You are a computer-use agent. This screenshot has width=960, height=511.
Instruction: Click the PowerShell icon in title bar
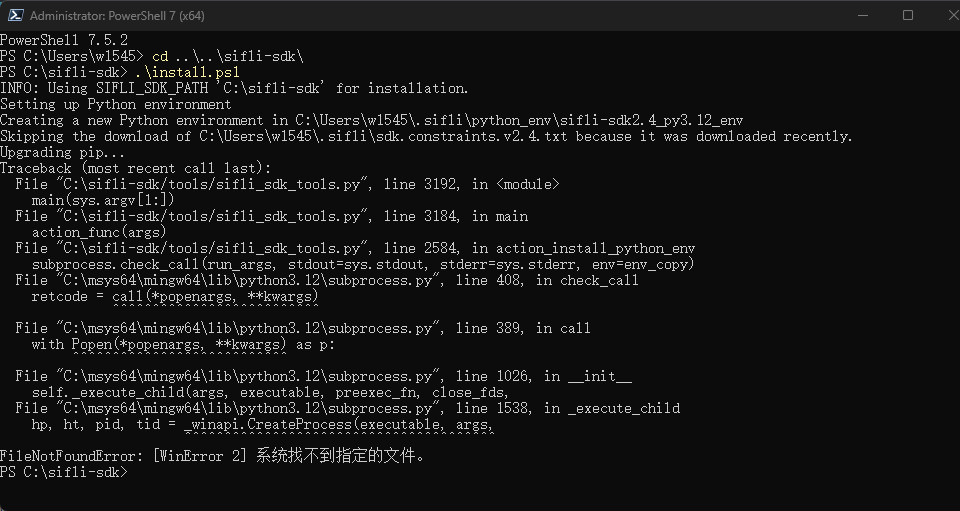coord(15,15)
